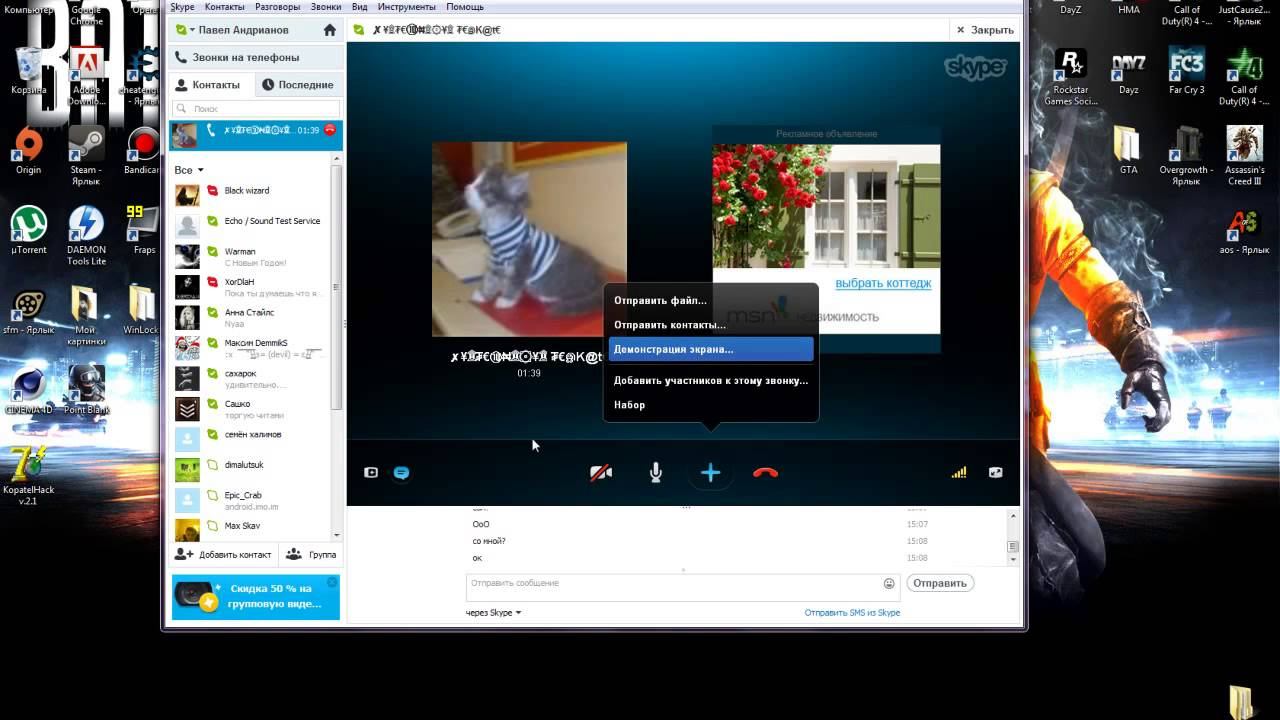This screenshot has height=720, width=1280.
Task: Open the 'через Skype' sending method dropdown
Action: [x=493, y=613]
